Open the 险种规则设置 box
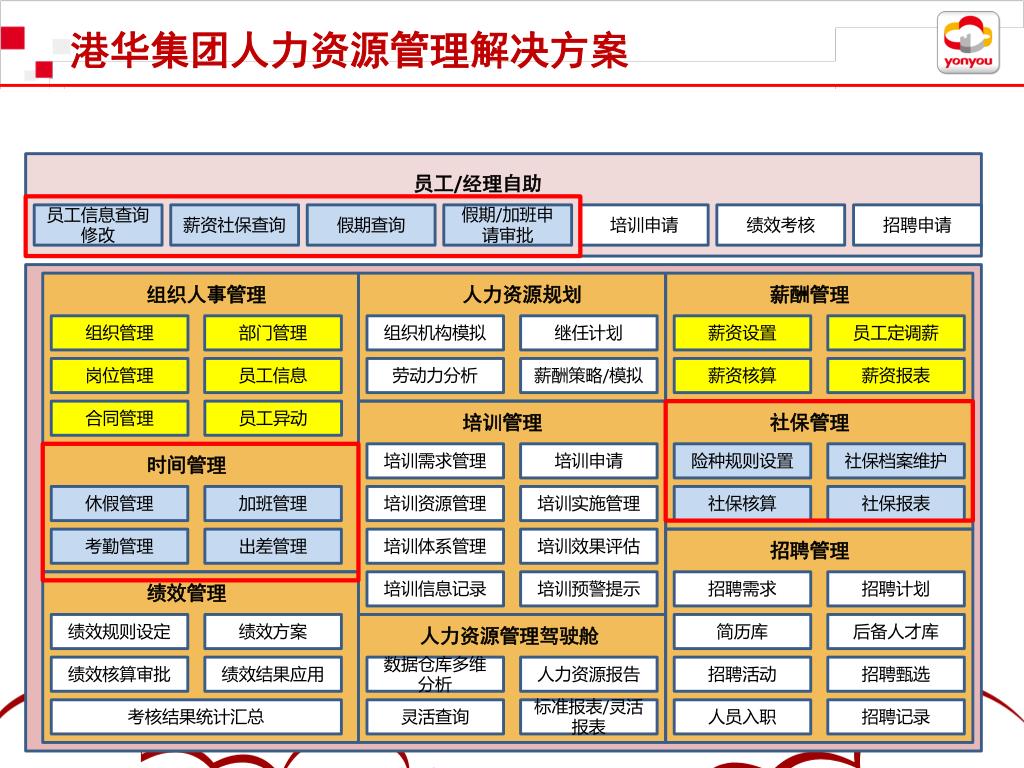The width and height of the screenshot is (1024, 768). (x=742, y=461)
